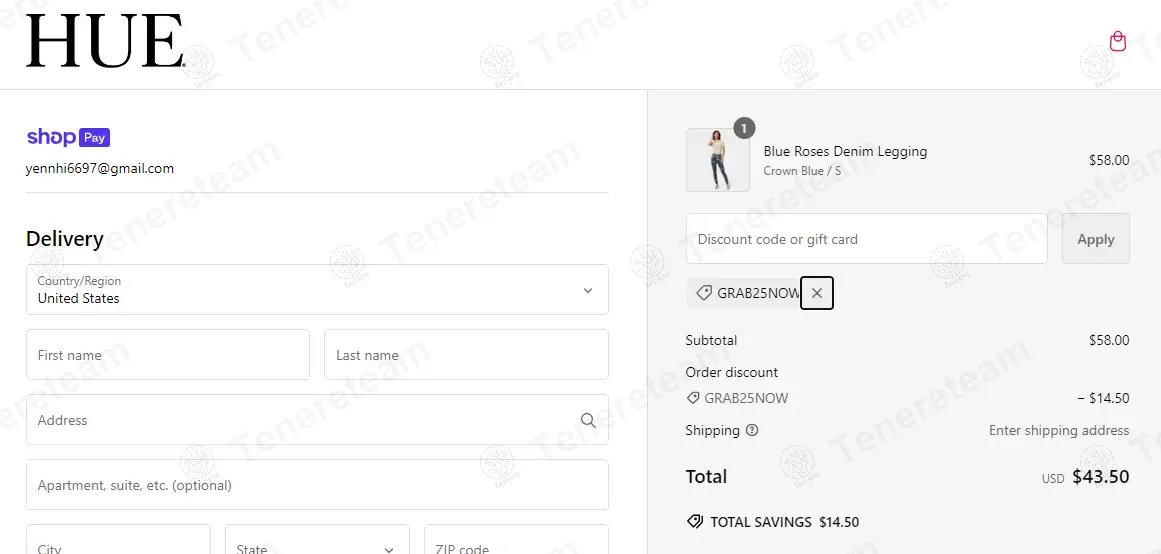Click the Total Savings tag icon
The width and height of the screenshot is (1161, 554).
tap(695, 521)
